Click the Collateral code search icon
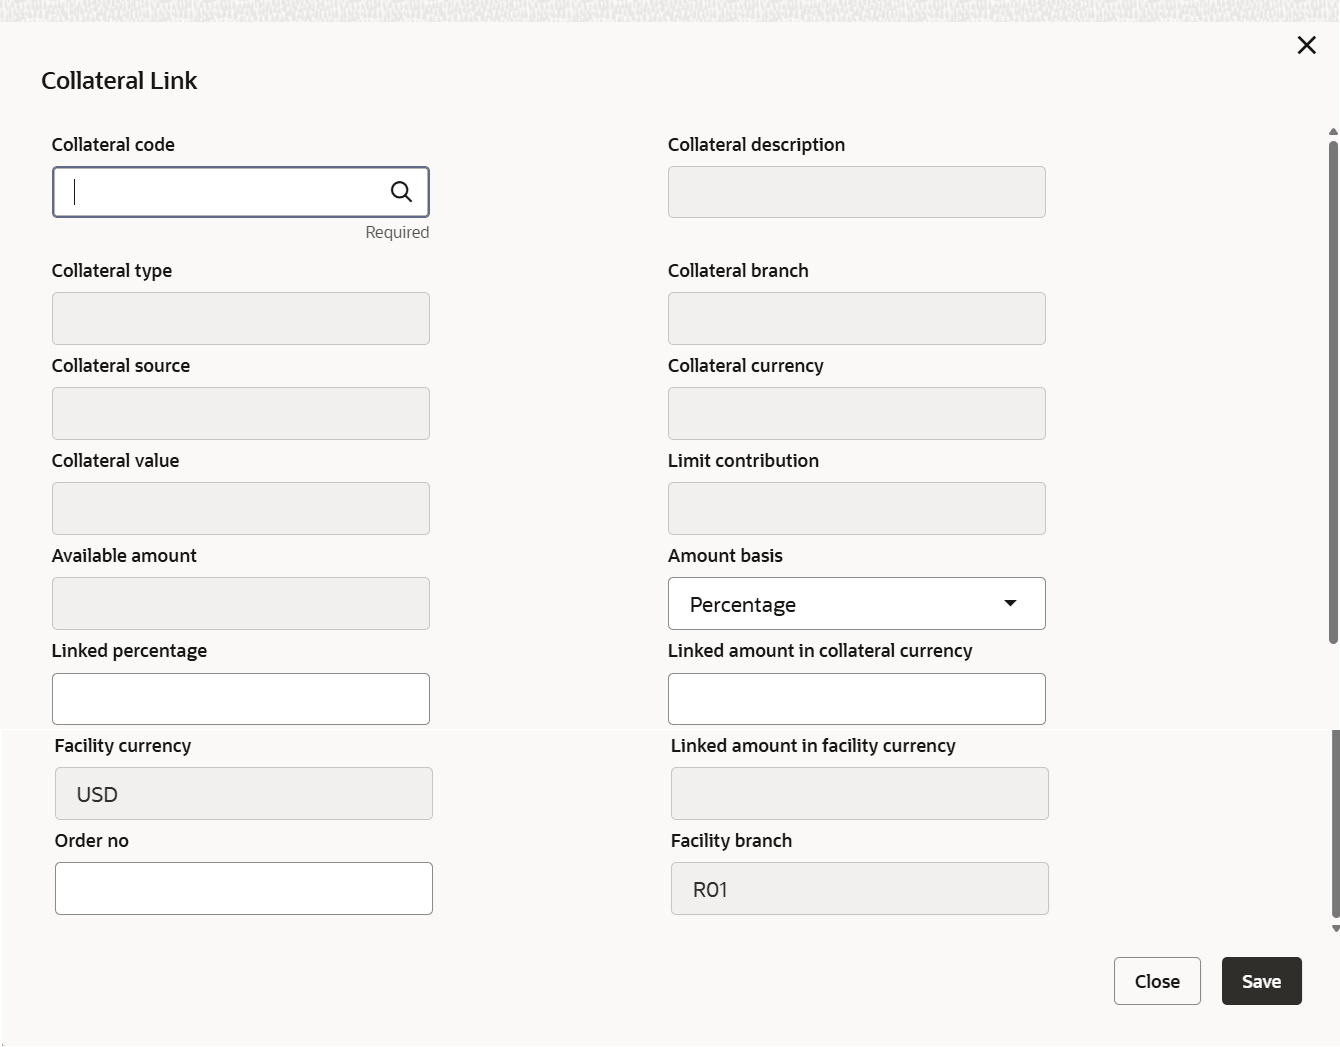 401,192
